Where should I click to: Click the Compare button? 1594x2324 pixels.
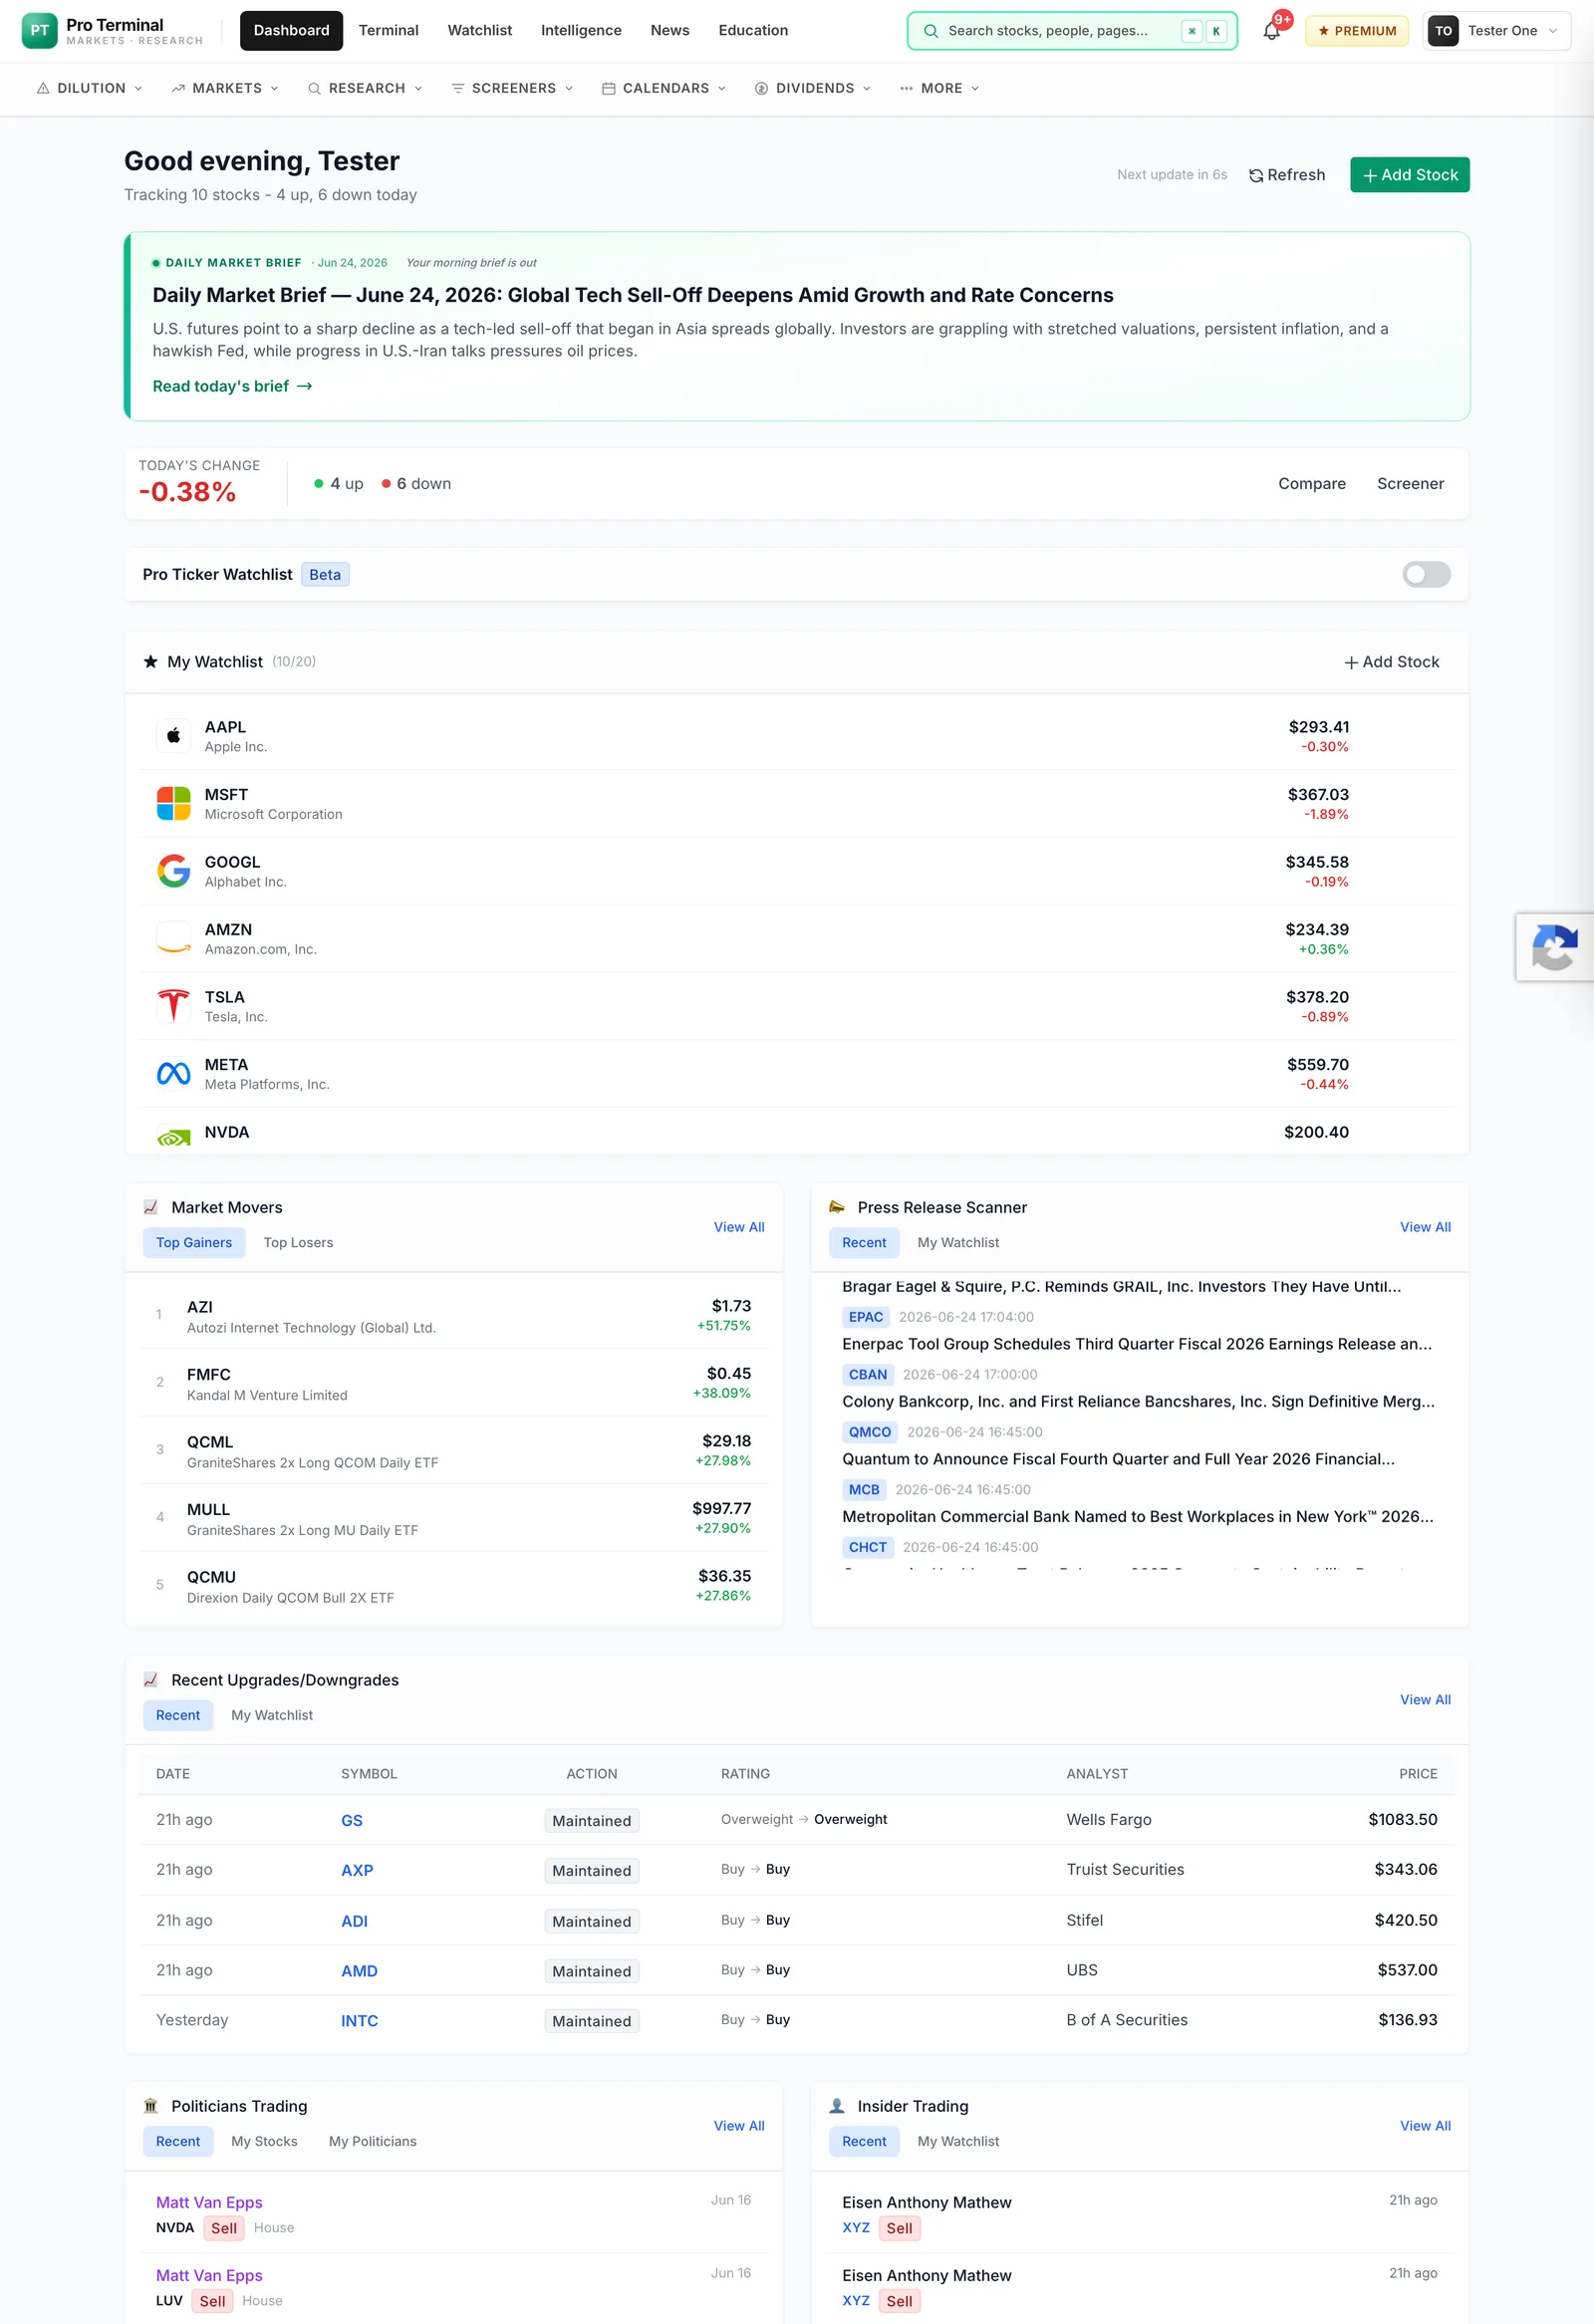pos(1311,483)
